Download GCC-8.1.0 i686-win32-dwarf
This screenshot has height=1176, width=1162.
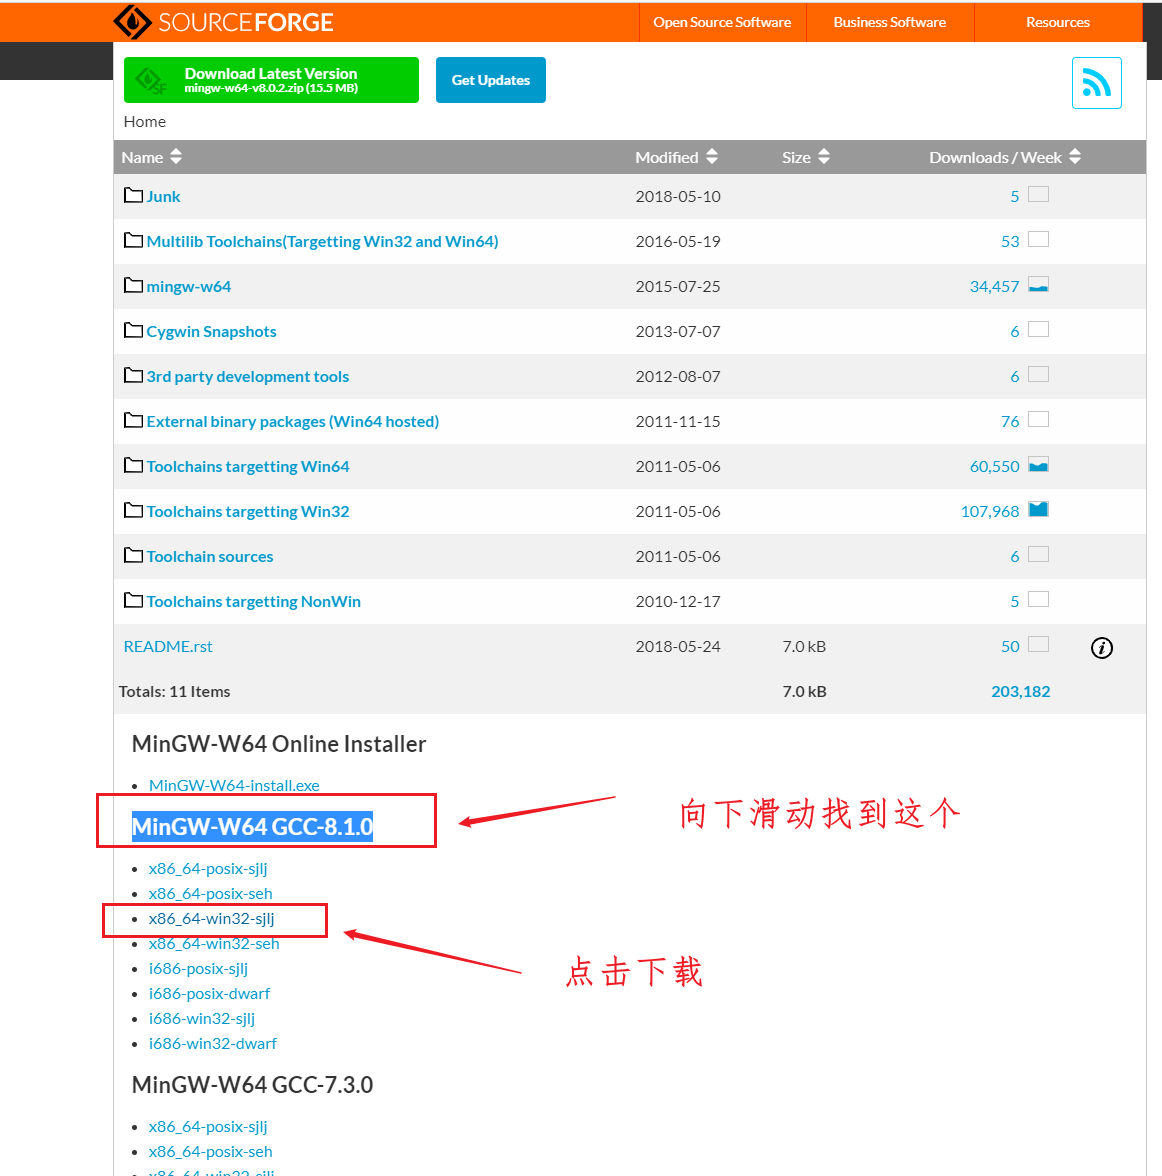[213, 1043]
